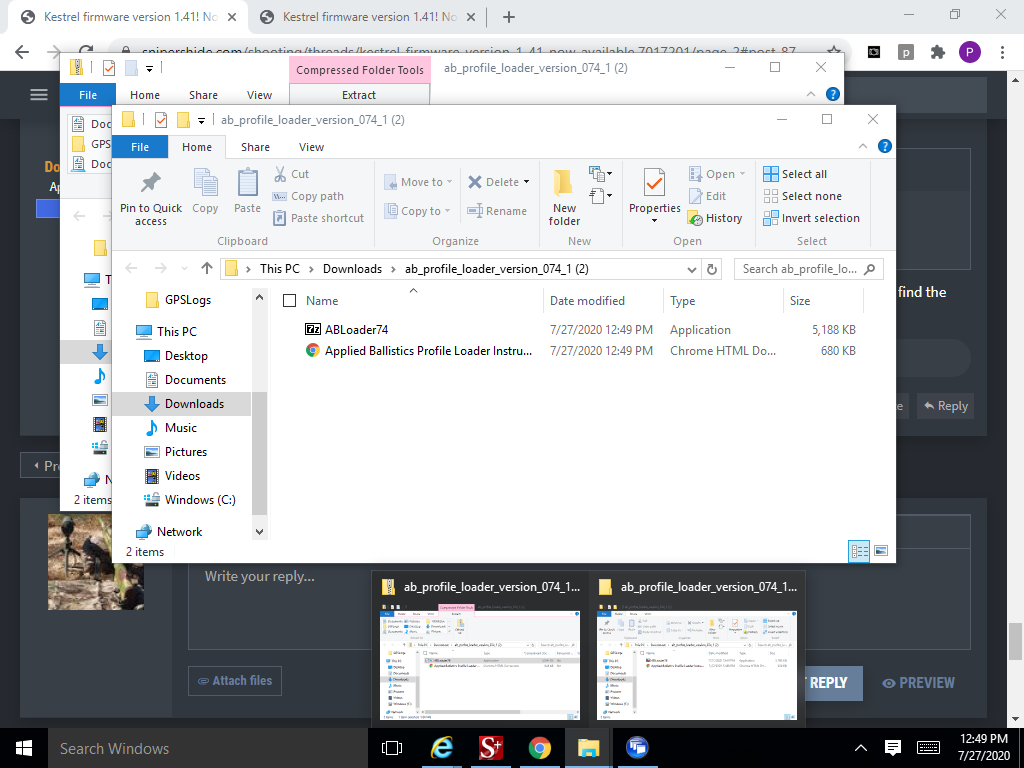Viewport: 1024px width, 768px height.
Task: Expand the Delete dropdown arrow
Action: click(526, 182)
